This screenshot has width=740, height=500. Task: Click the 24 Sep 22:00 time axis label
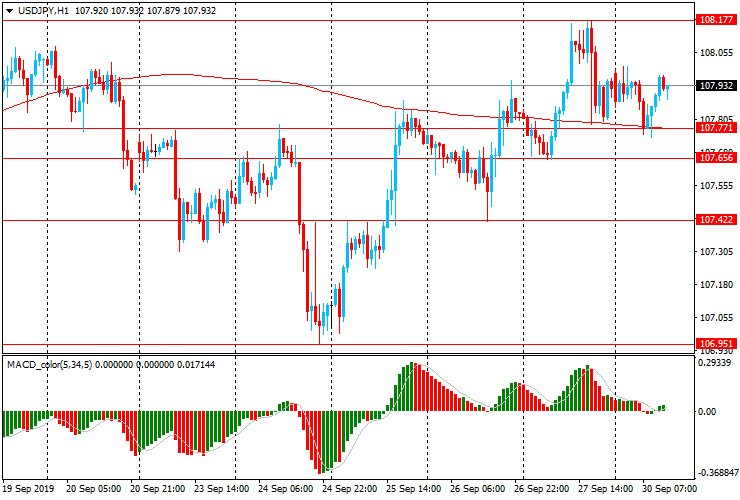coord(349,490)
